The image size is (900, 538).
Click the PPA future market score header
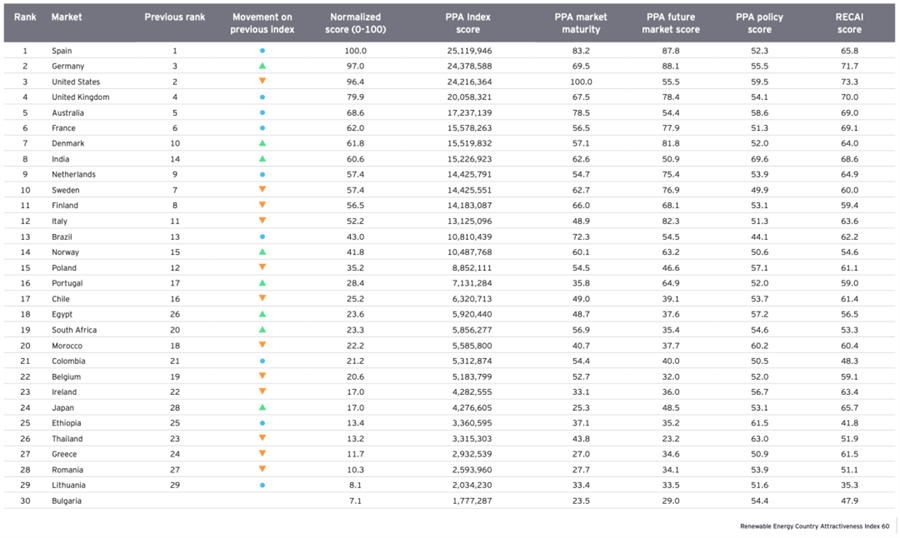(x=670, y=23)
